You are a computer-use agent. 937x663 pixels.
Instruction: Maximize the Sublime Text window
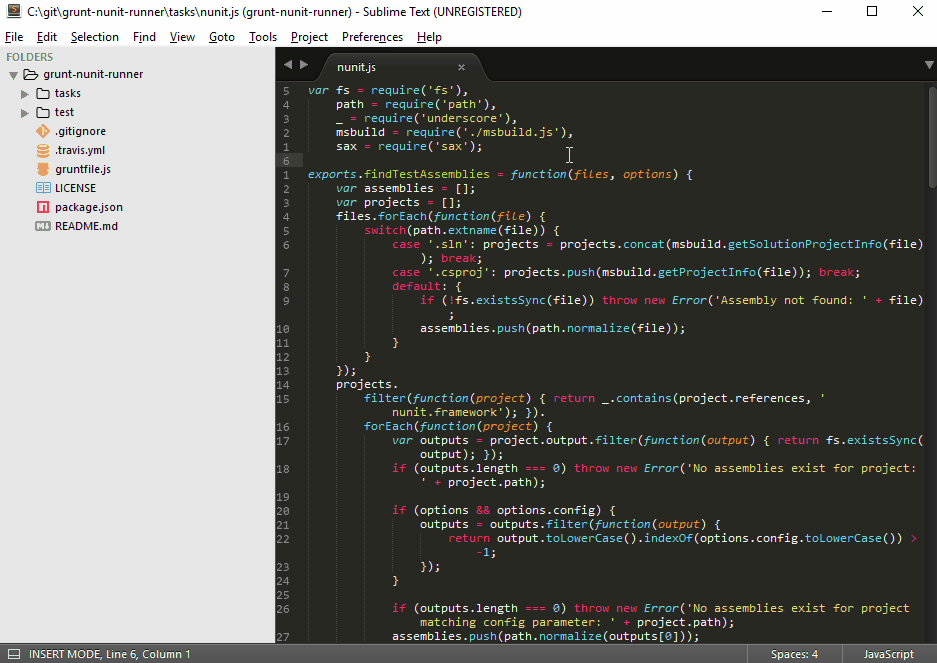pyautogui.click(x=872, y=11)
